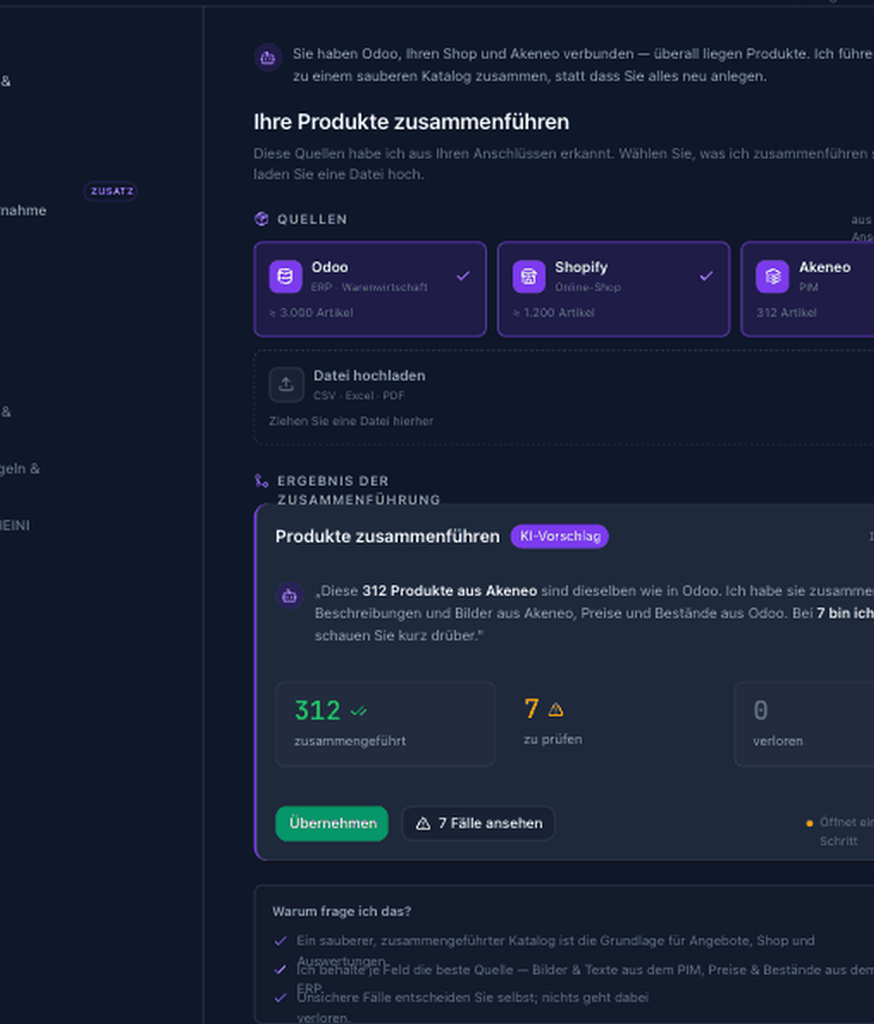This screenshot has width=874, height=1024.
Task: Click '≈ 3.000 Artikel' in Odoo card
Action: click(x=312, y=313)
